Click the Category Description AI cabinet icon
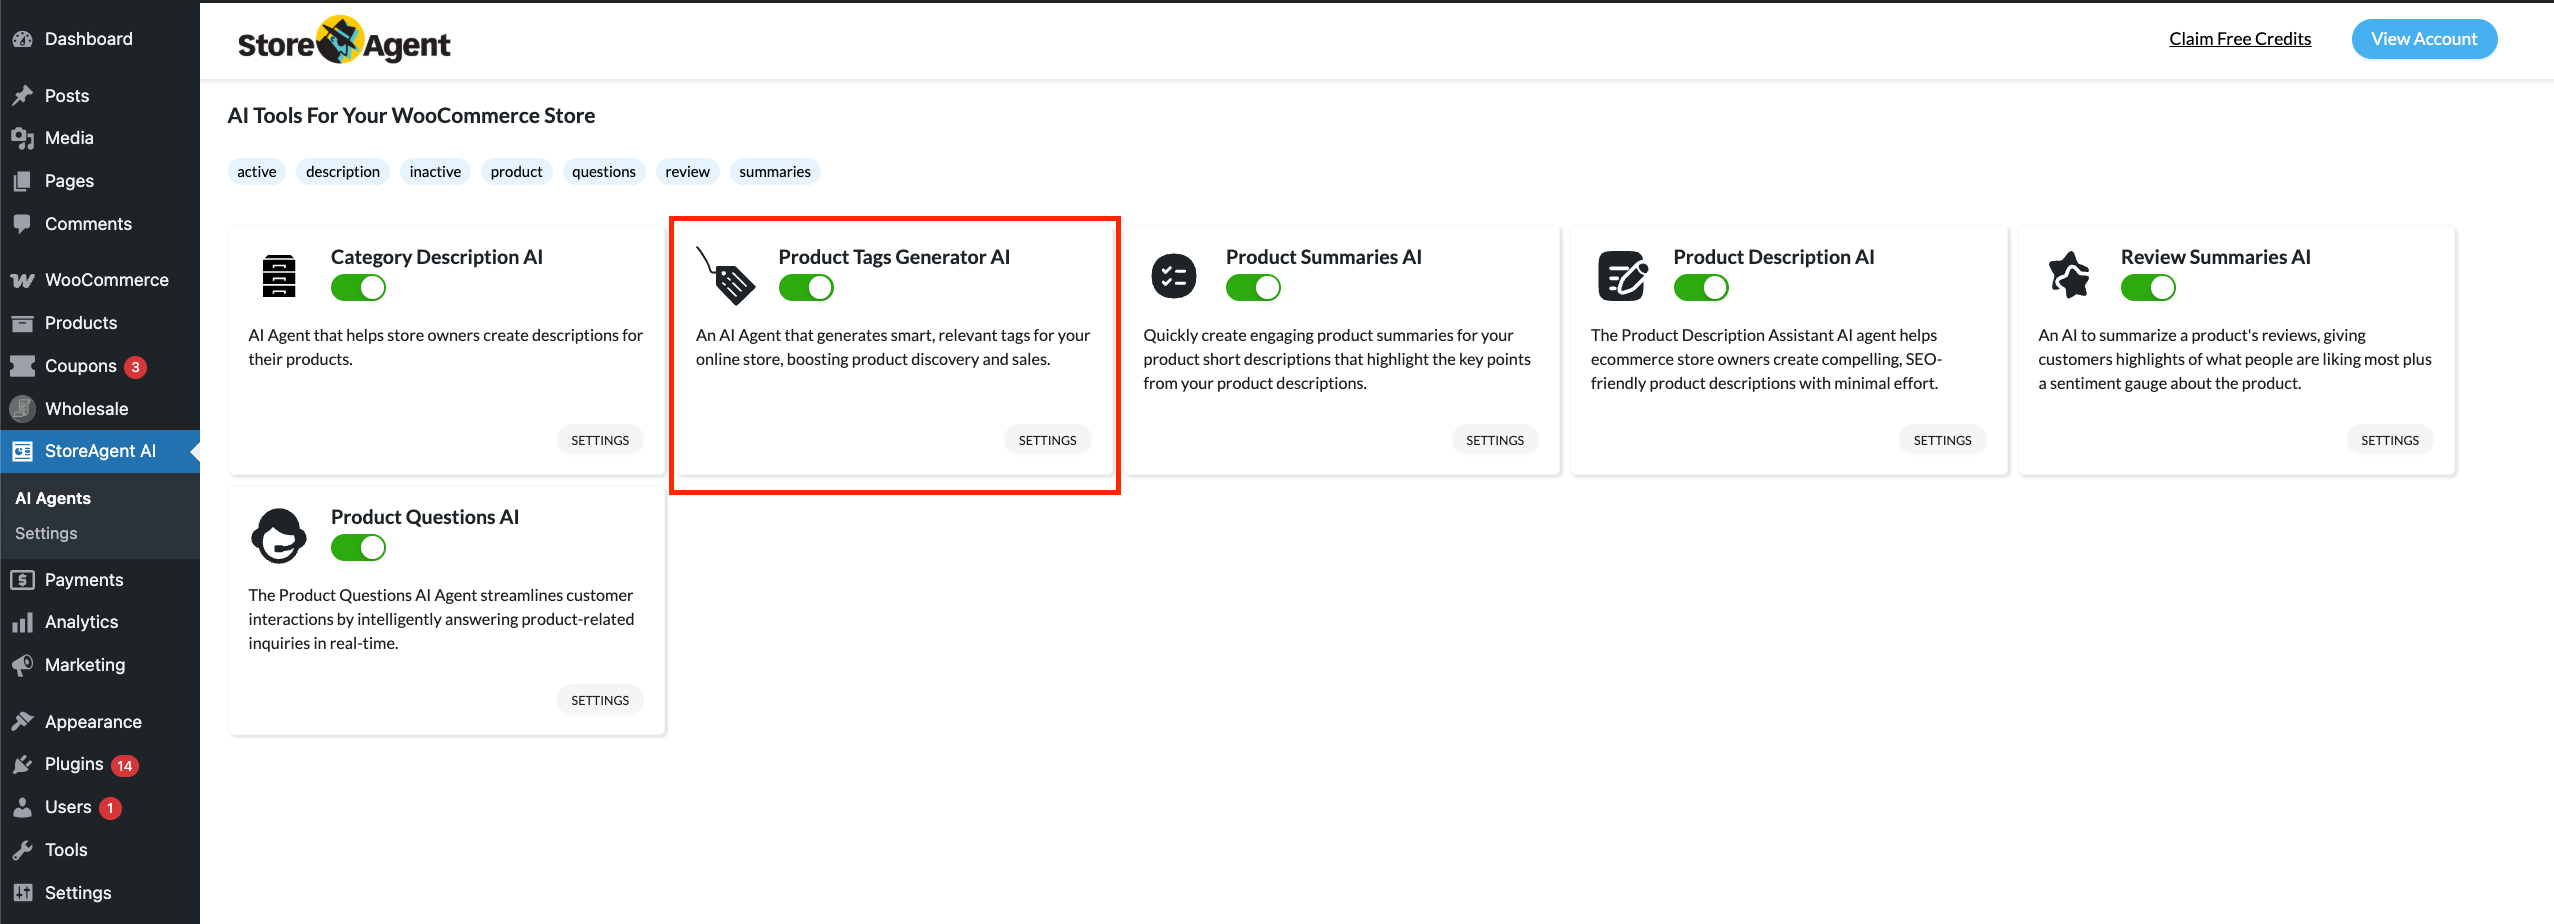Viewport: 2554px width, 924px height. tap(279, 276)
